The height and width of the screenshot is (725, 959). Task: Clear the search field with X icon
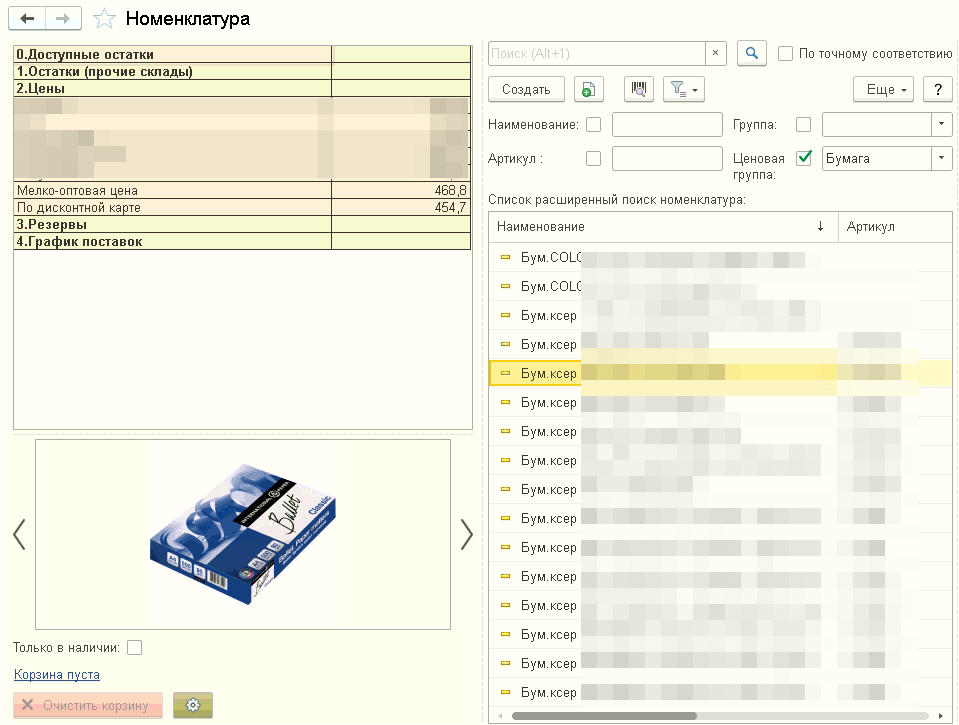(x=716, y=54)
